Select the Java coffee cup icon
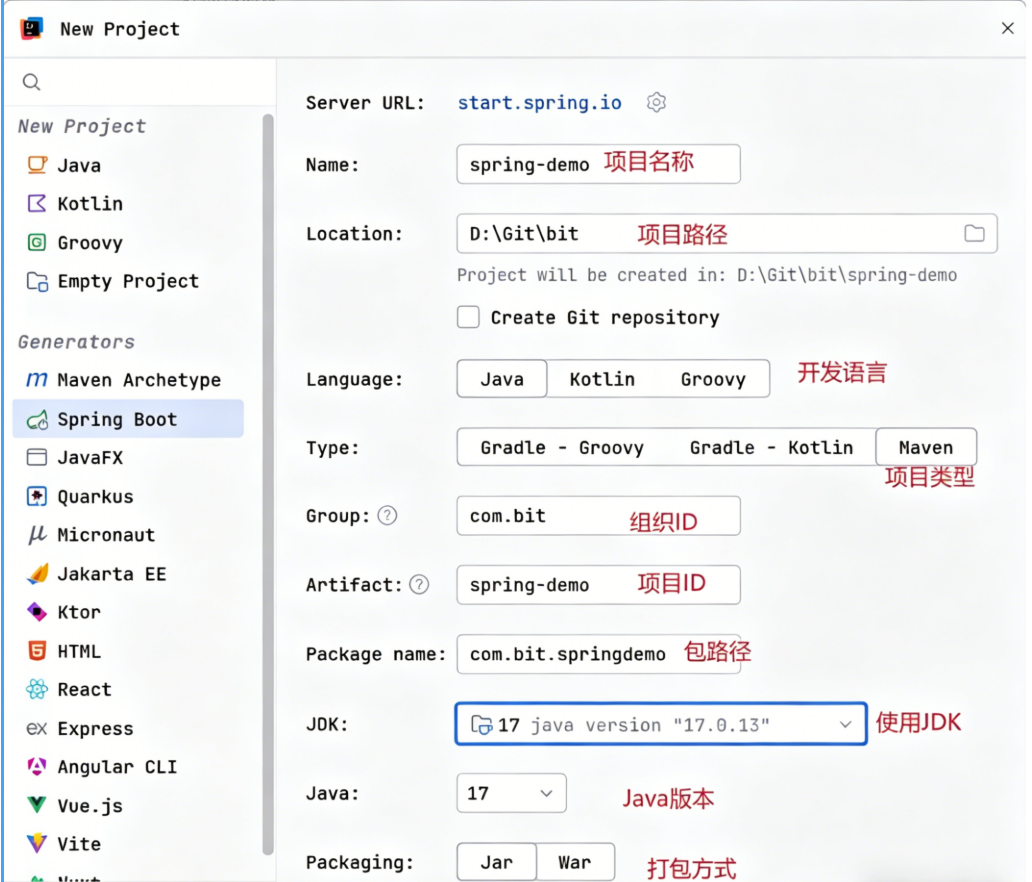The height and width of the screenshot is (882, 1032). 37,165
